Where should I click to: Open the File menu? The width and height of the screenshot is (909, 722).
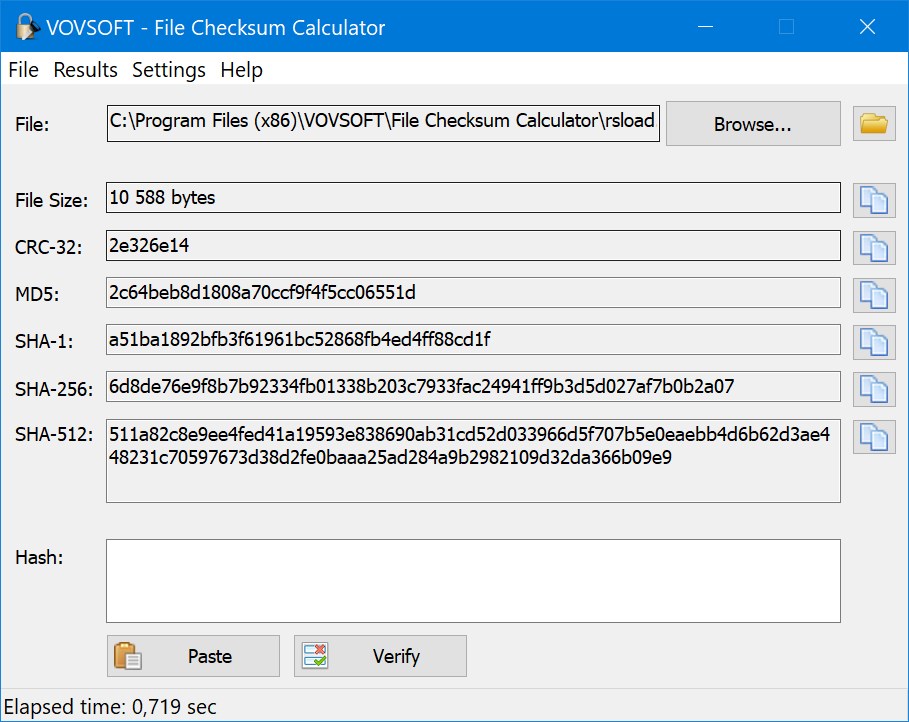(x=23, y=70)
